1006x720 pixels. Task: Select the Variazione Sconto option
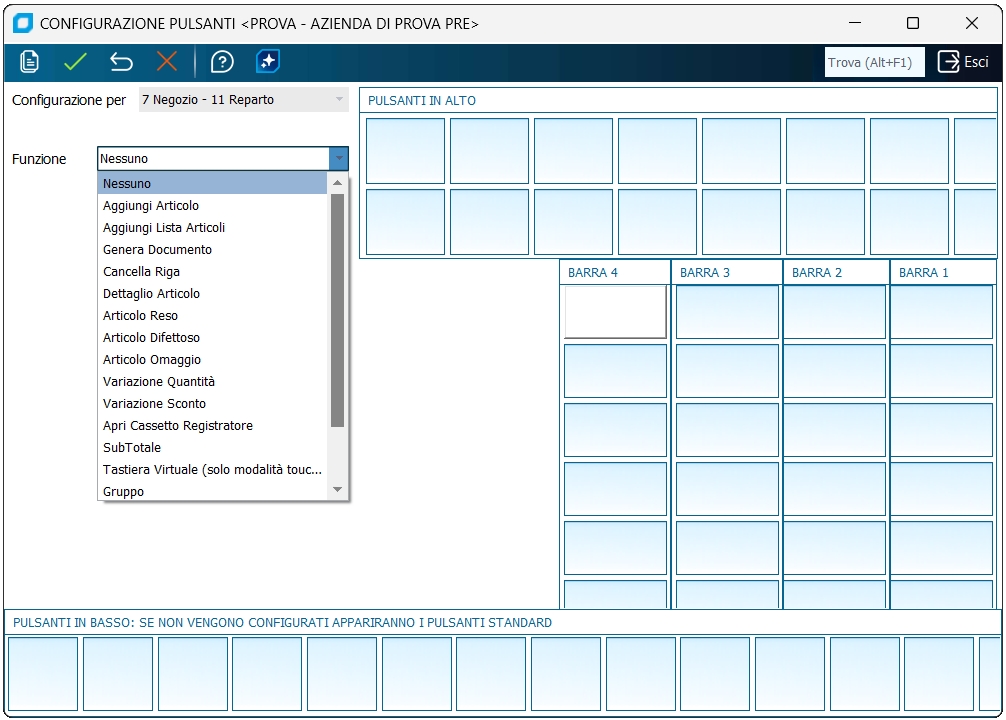(154, 404)
